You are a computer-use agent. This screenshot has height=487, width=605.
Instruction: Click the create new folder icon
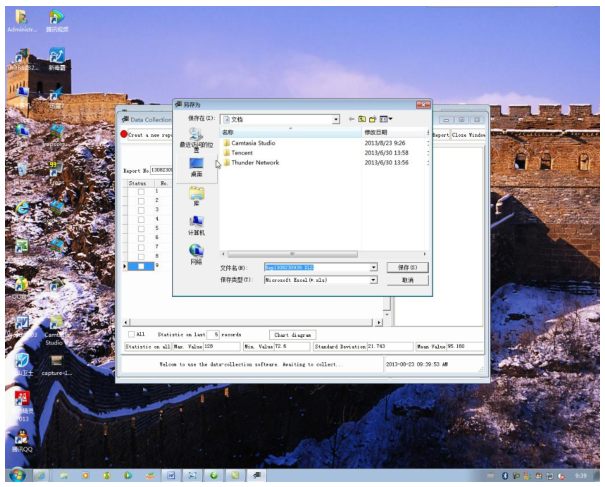pyautogui.click(x=372, y=119)
